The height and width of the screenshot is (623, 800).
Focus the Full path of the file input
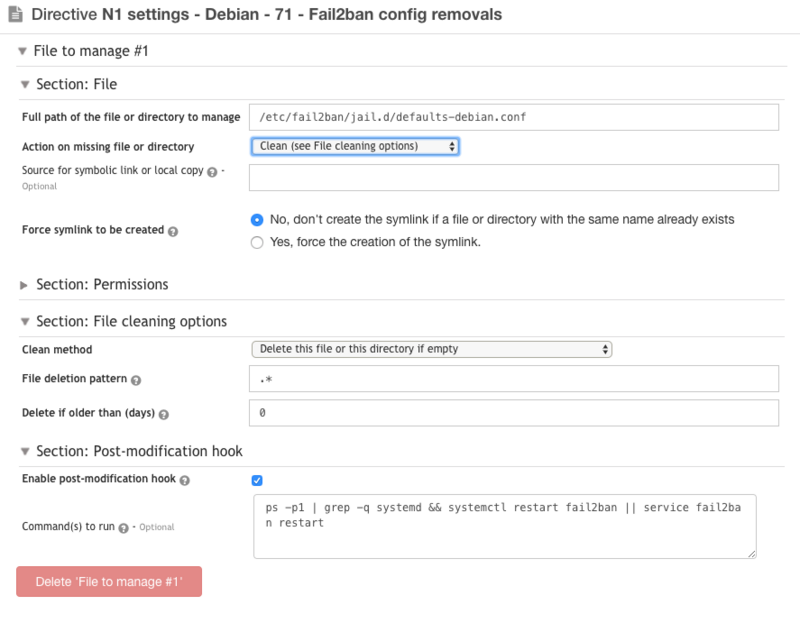514,117
